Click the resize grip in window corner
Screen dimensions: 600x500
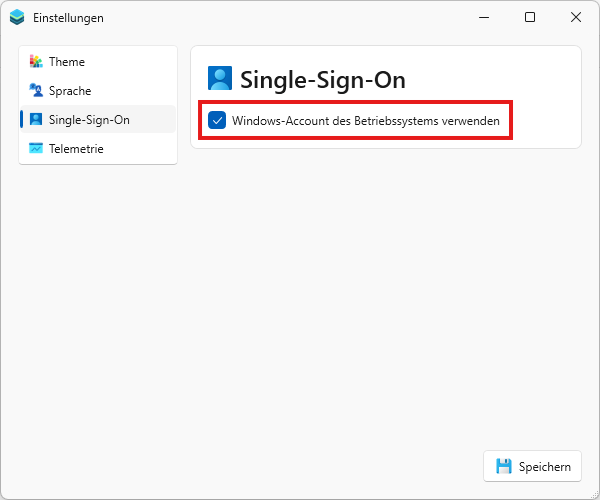[x=594, y=494]
